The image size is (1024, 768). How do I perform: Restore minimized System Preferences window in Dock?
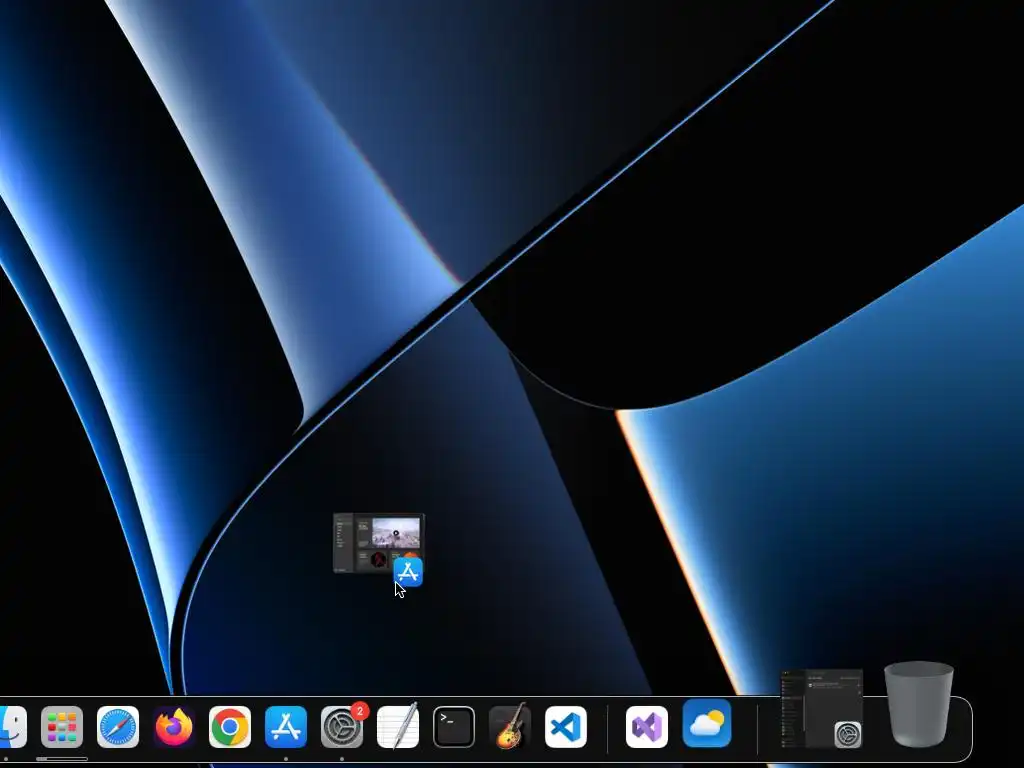pyautogui.click(x=822, y=709)
